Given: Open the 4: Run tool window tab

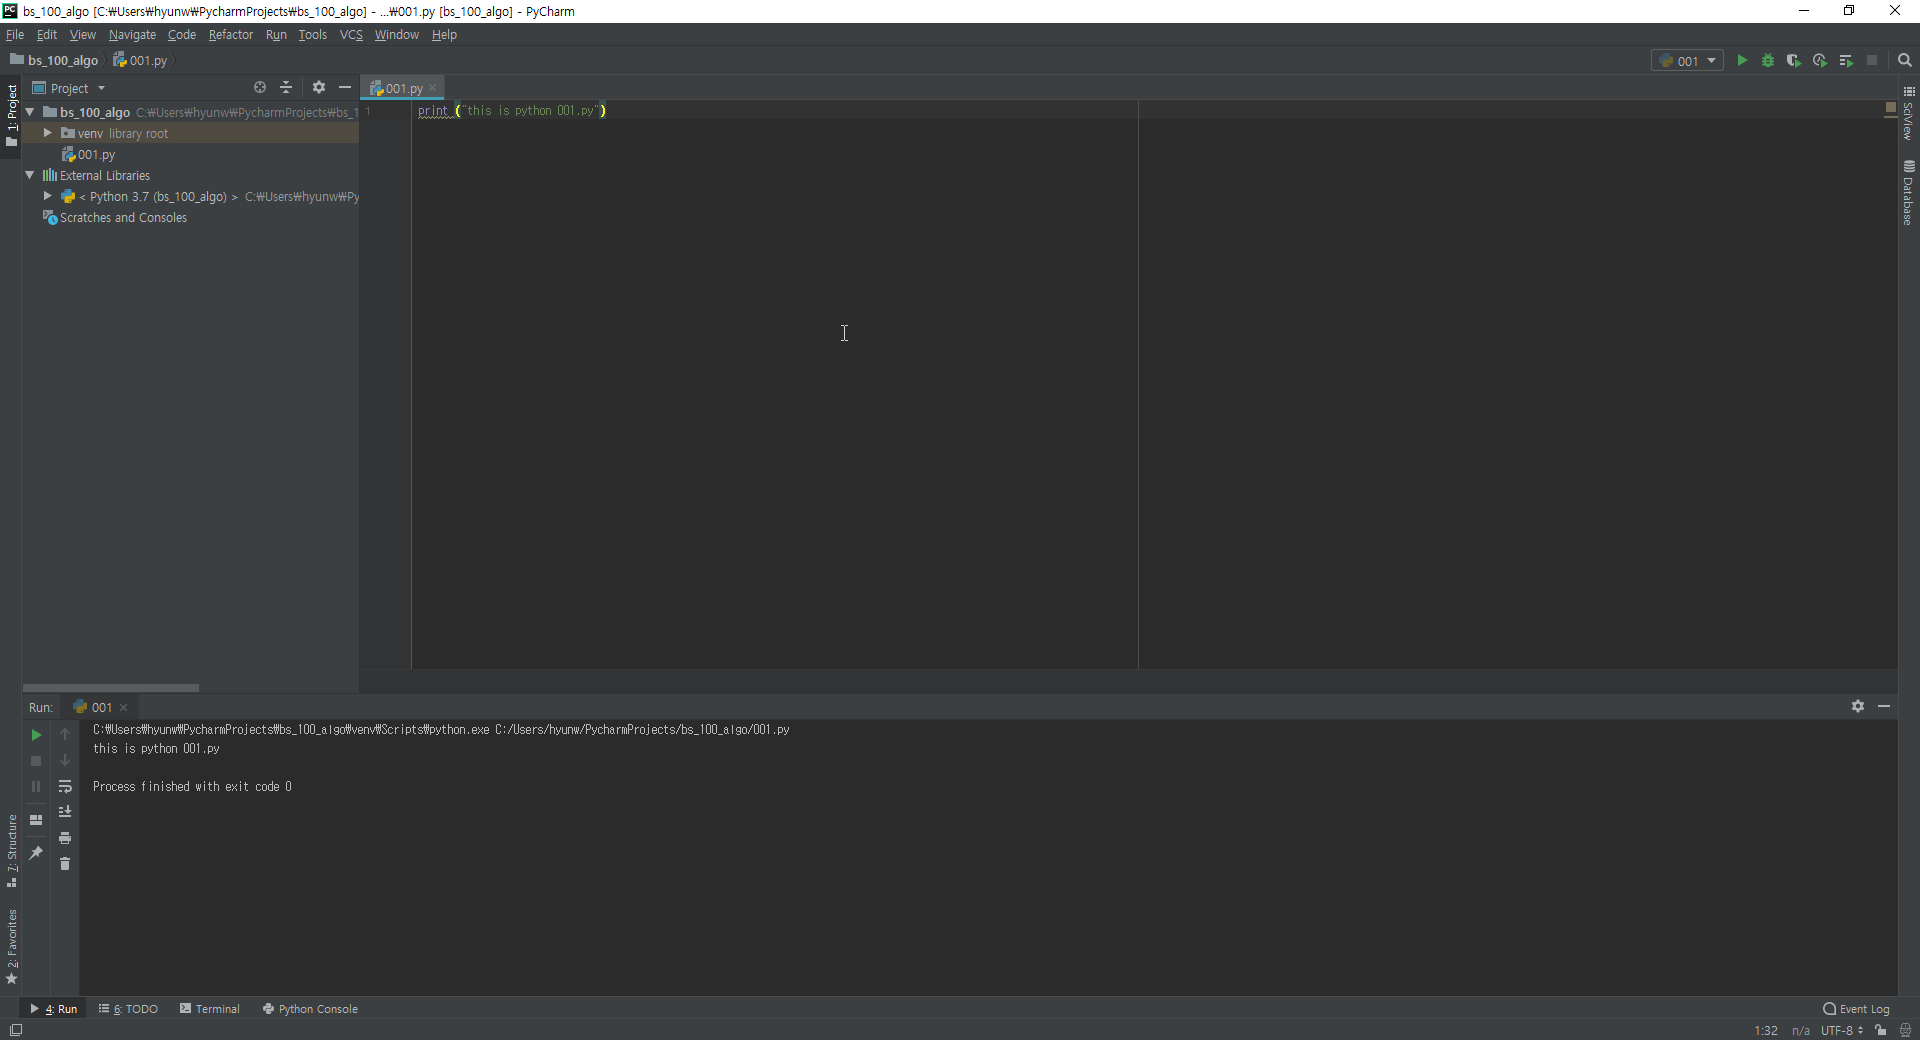Looking at the screenshot, I should coord(54,1009).
